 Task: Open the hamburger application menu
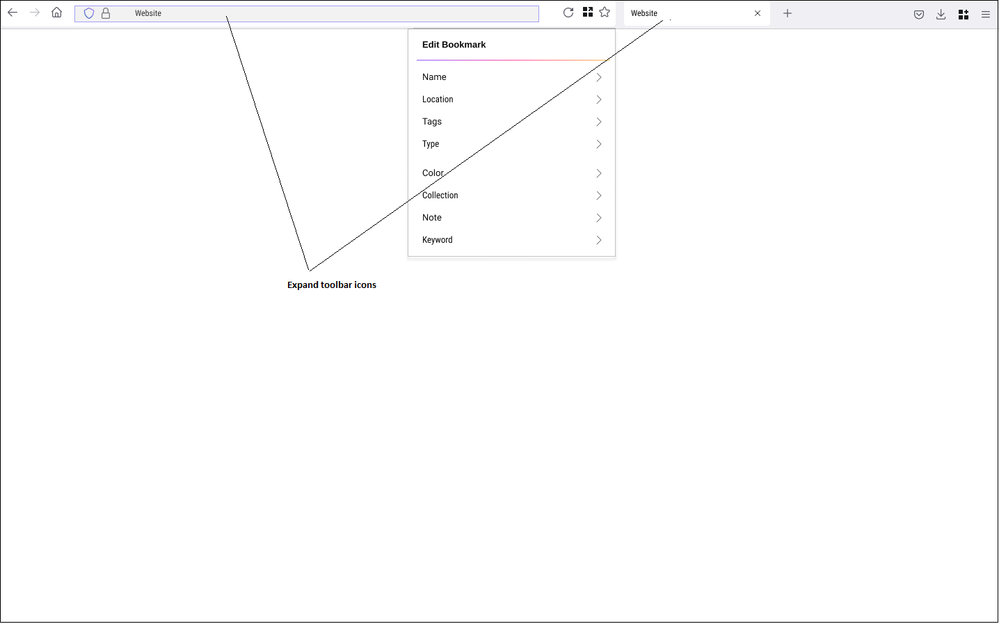pyautogui.click(x=986, y=14)
